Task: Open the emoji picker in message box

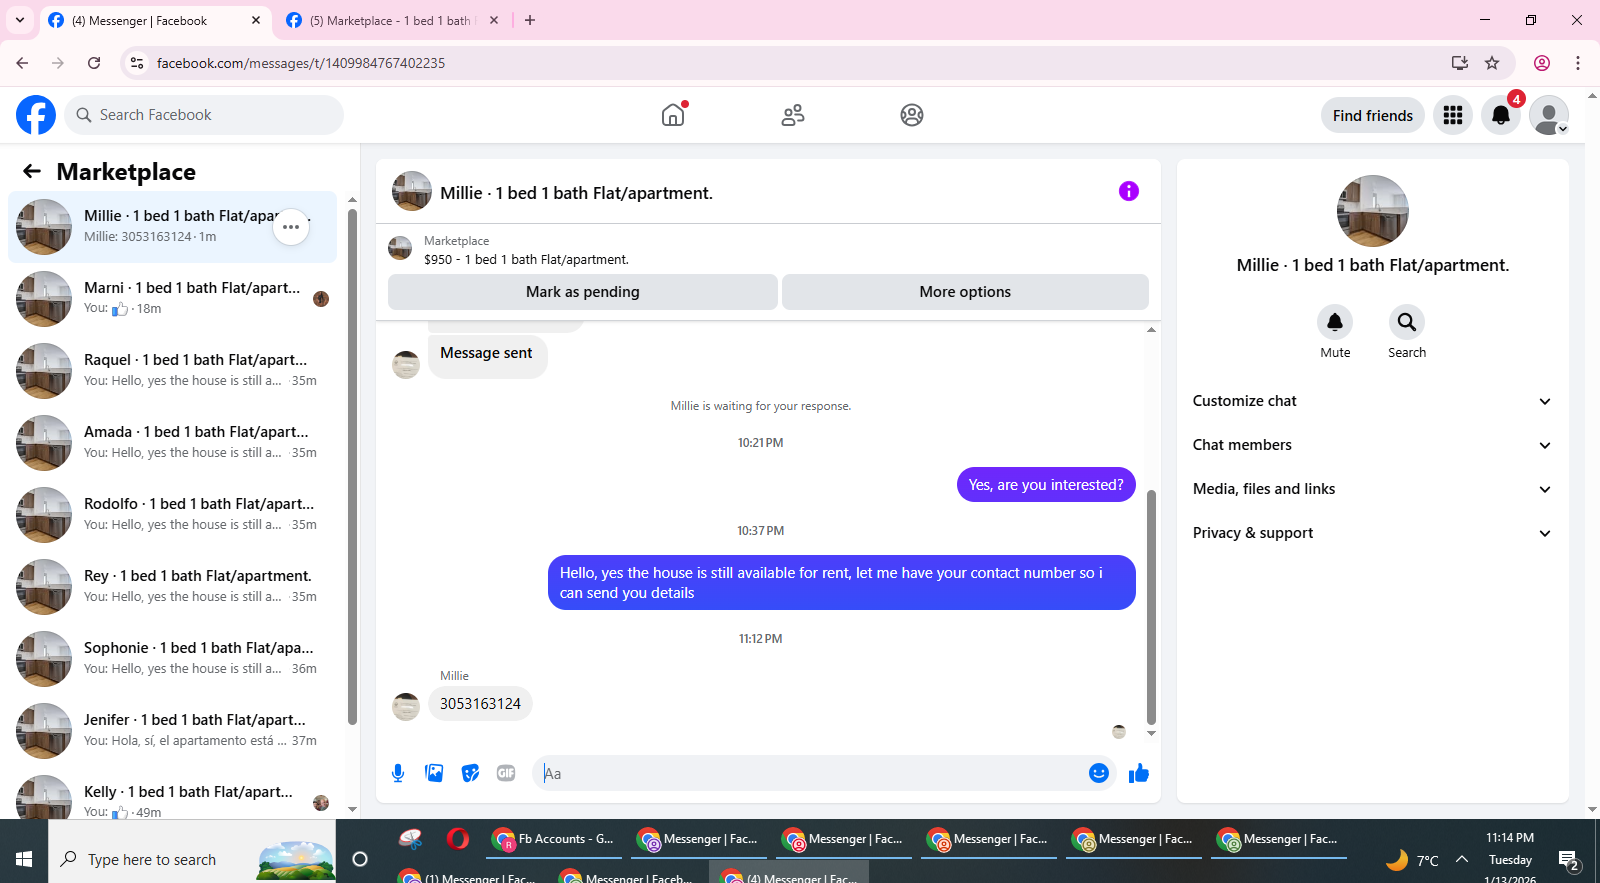Action: pos(1099,773)
